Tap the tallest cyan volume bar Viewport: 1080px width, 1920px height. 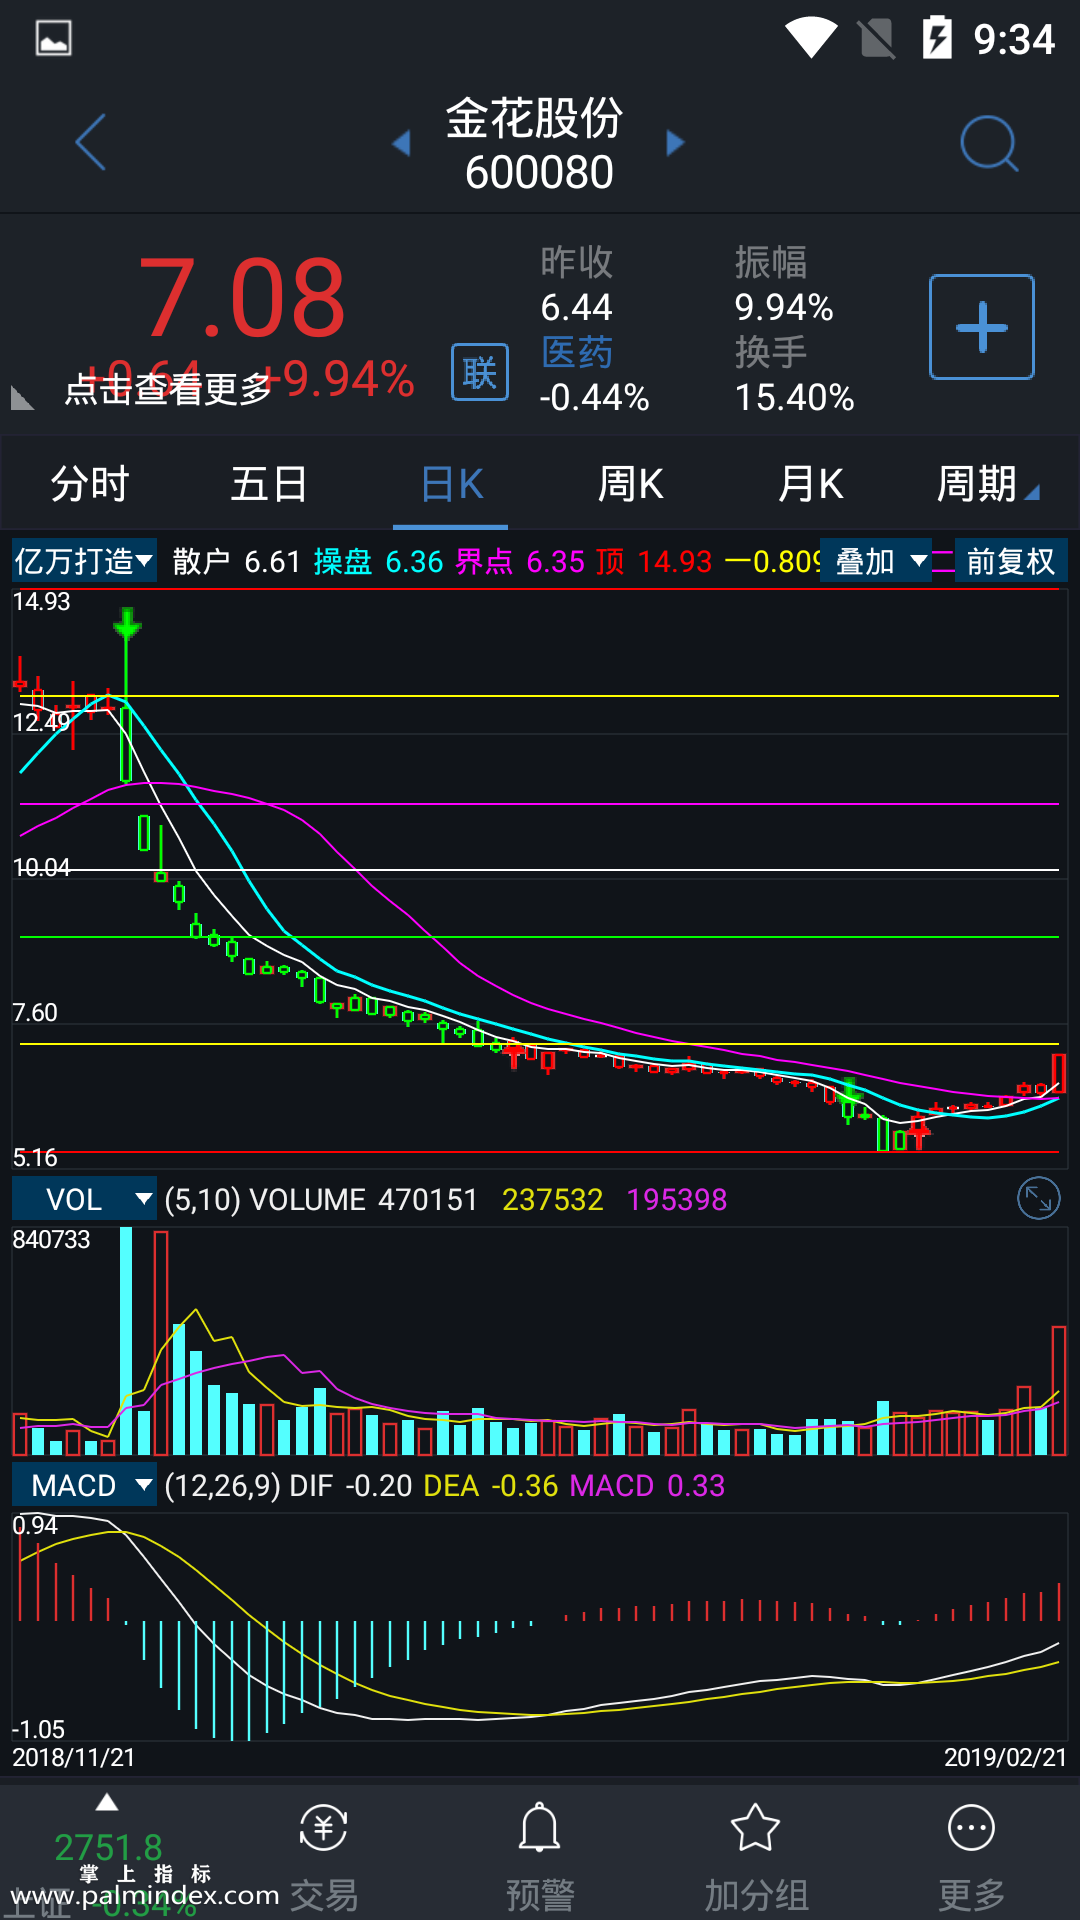[x=126, y=1340]
